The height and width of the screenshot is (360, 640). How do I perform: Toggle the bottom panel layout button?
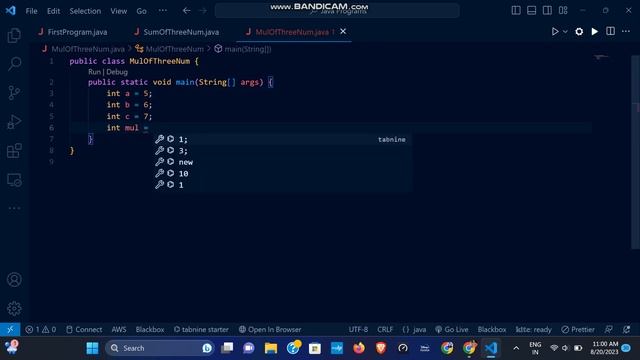pos(531,11)
